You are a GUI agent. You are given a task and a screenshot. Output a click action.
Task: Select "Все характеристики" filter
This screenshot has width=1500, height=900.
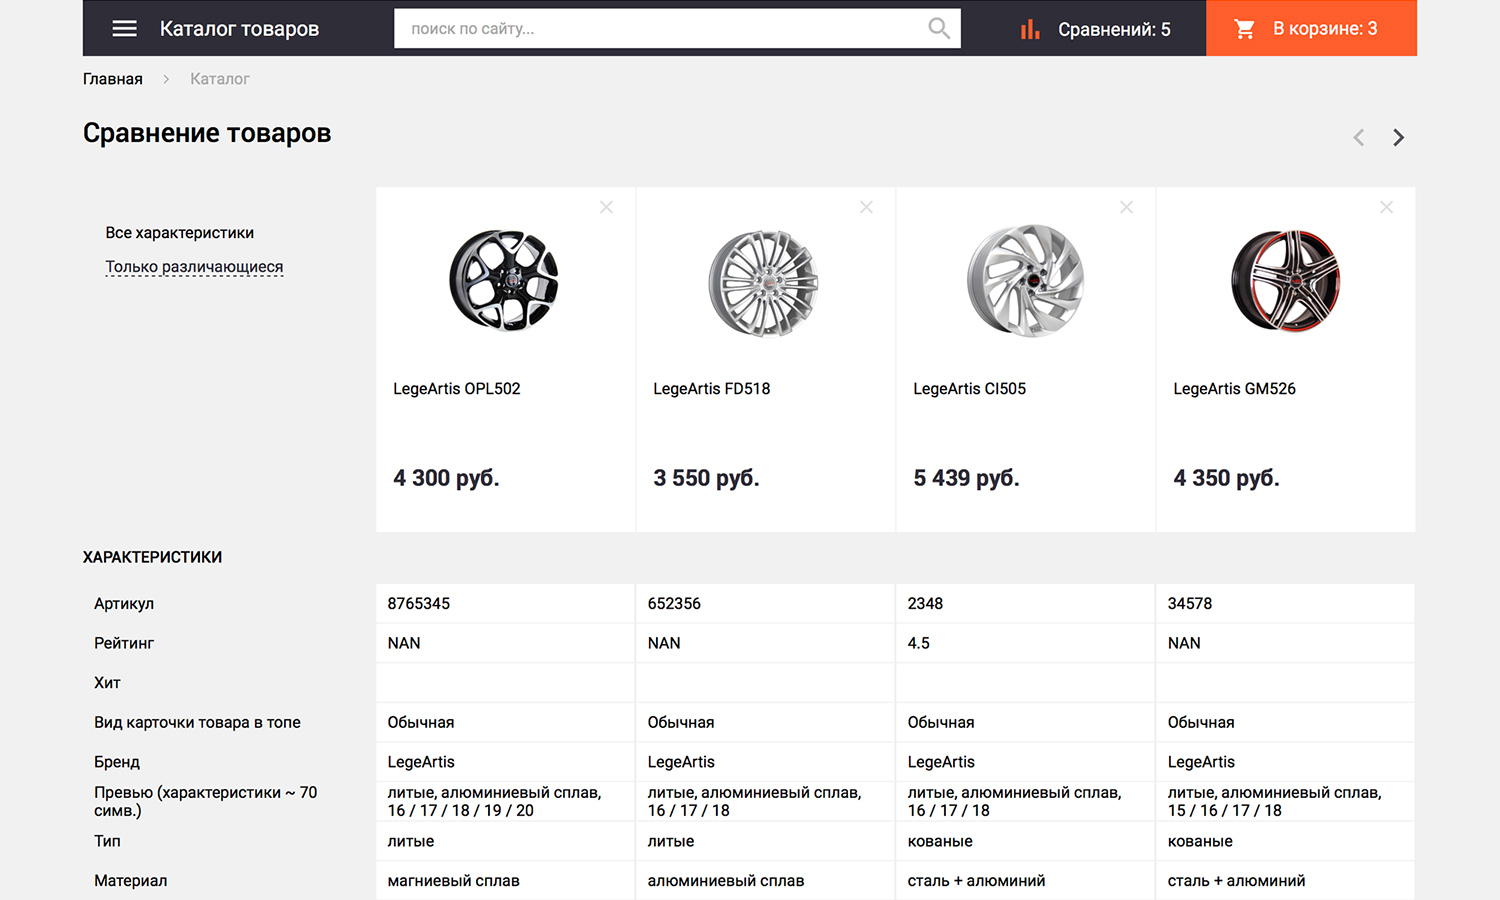(180, 233)
